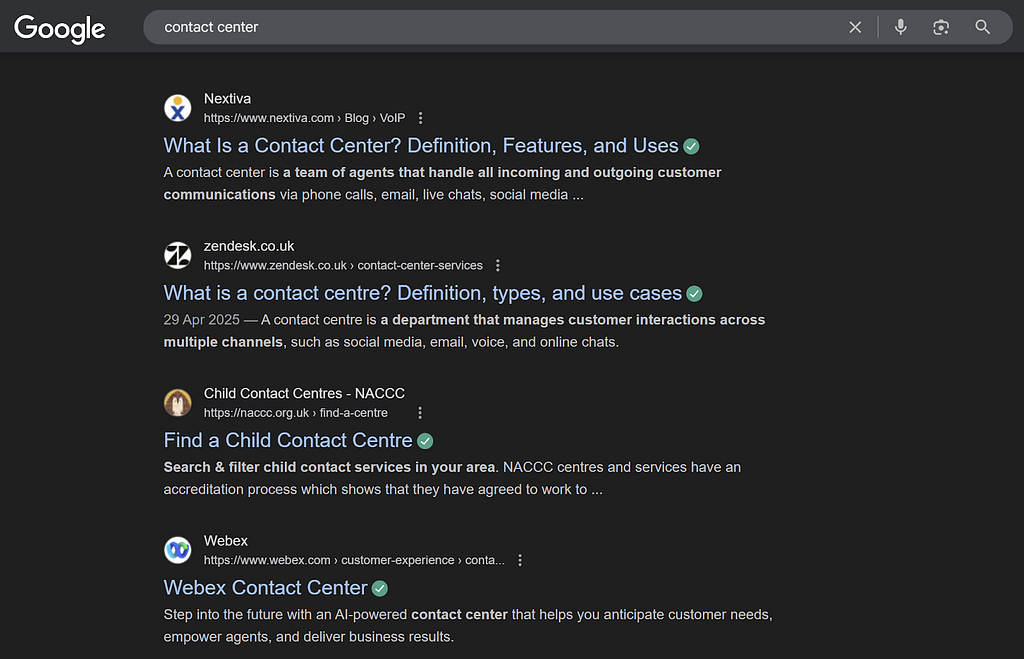Open 'Webex Contact Center' result link

coord(265,588)
